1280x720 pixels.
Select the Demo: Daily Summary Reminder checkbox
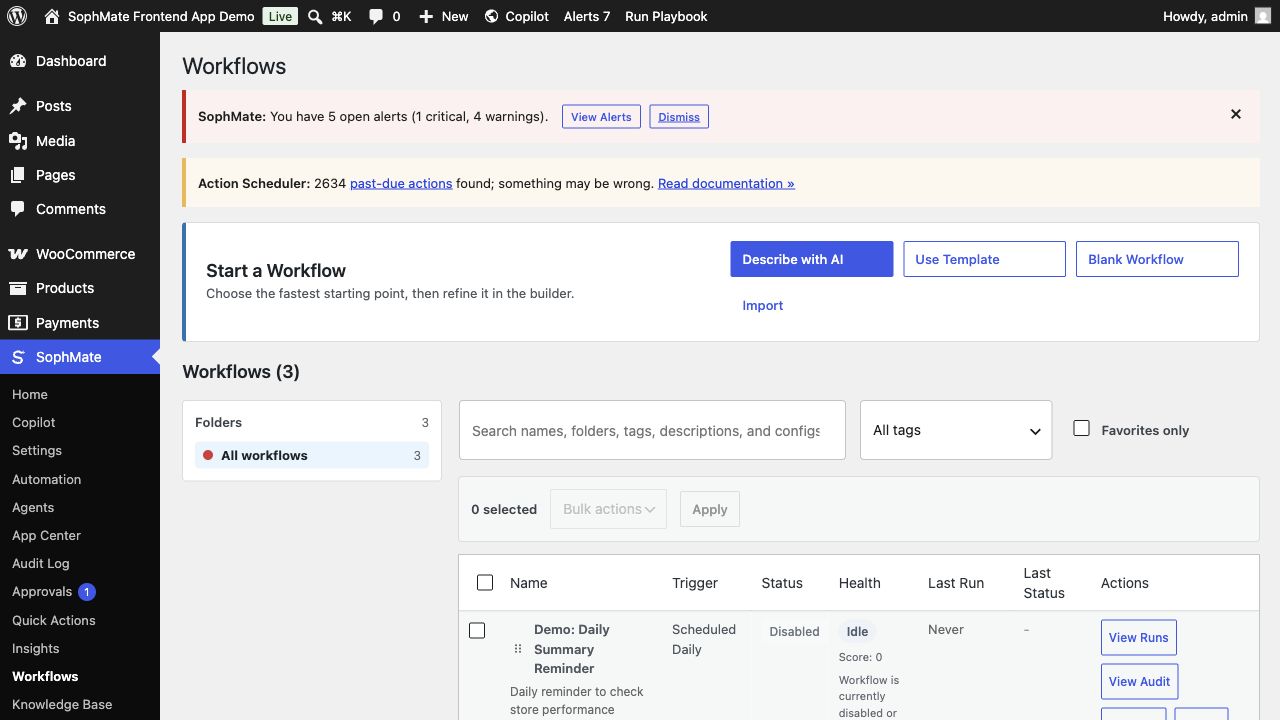click(x=477, y=630)
